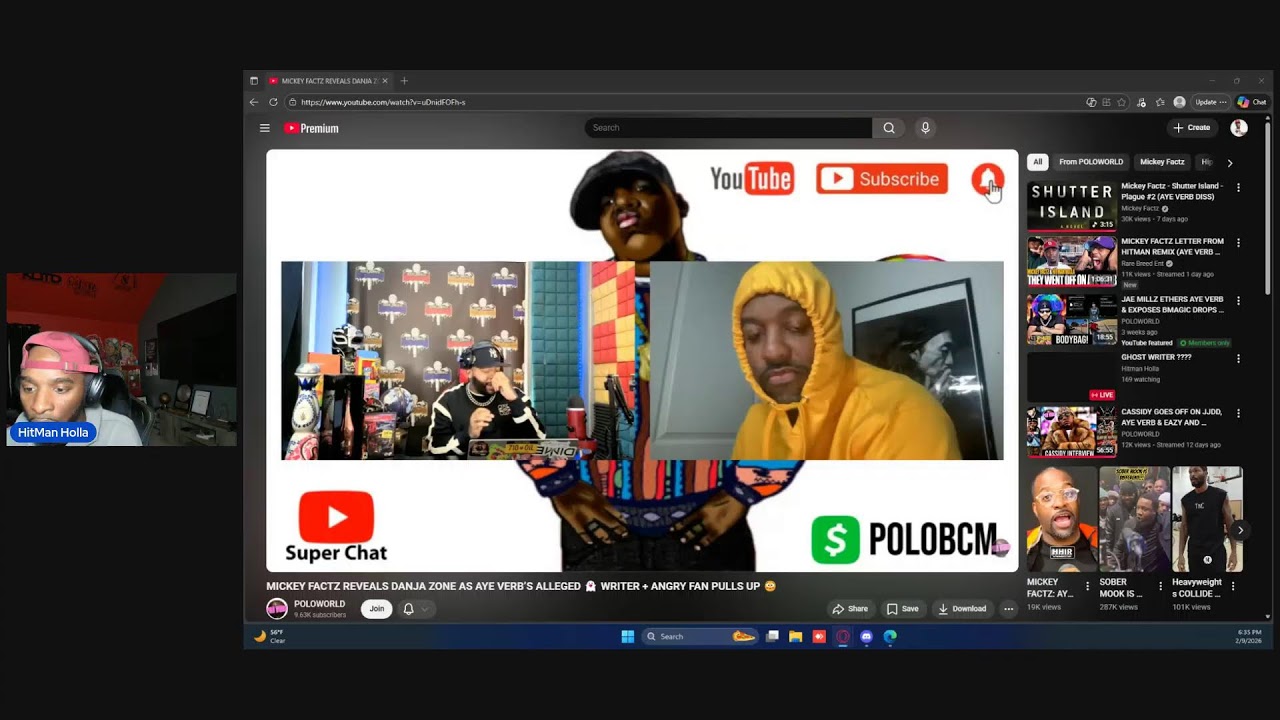Close the MICKEY FACTZ browser tab
This screenshot has height=720, width=1280.
385,81
